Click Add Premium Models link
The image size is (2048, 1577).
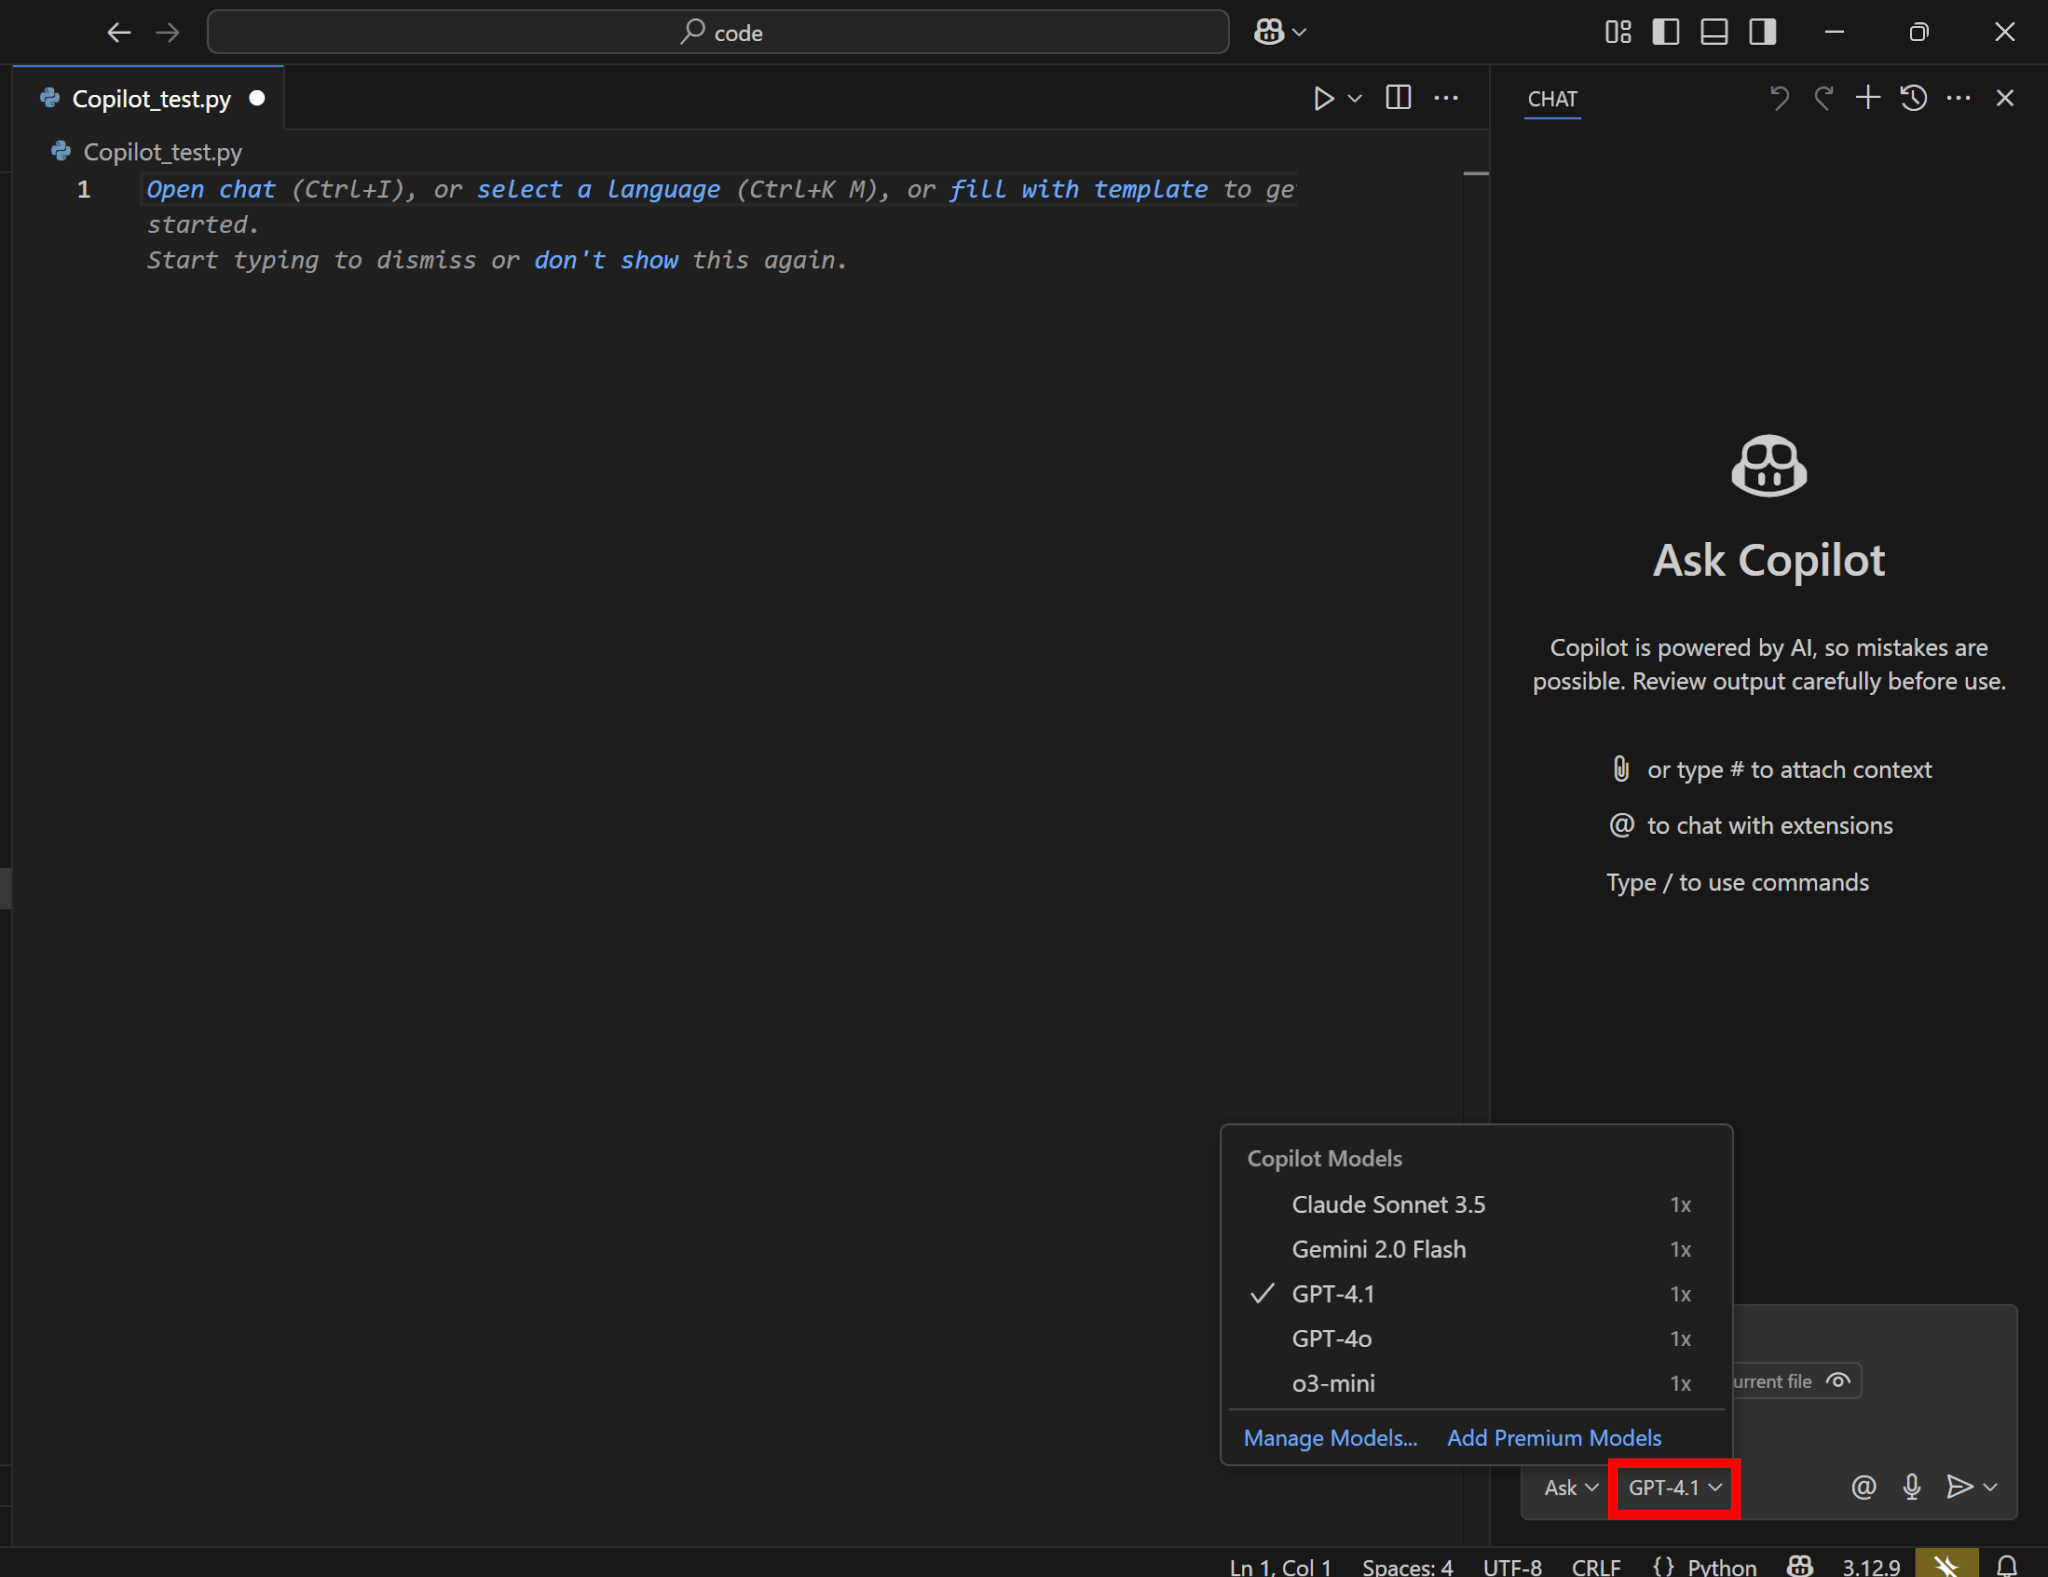point(1554,1438)
